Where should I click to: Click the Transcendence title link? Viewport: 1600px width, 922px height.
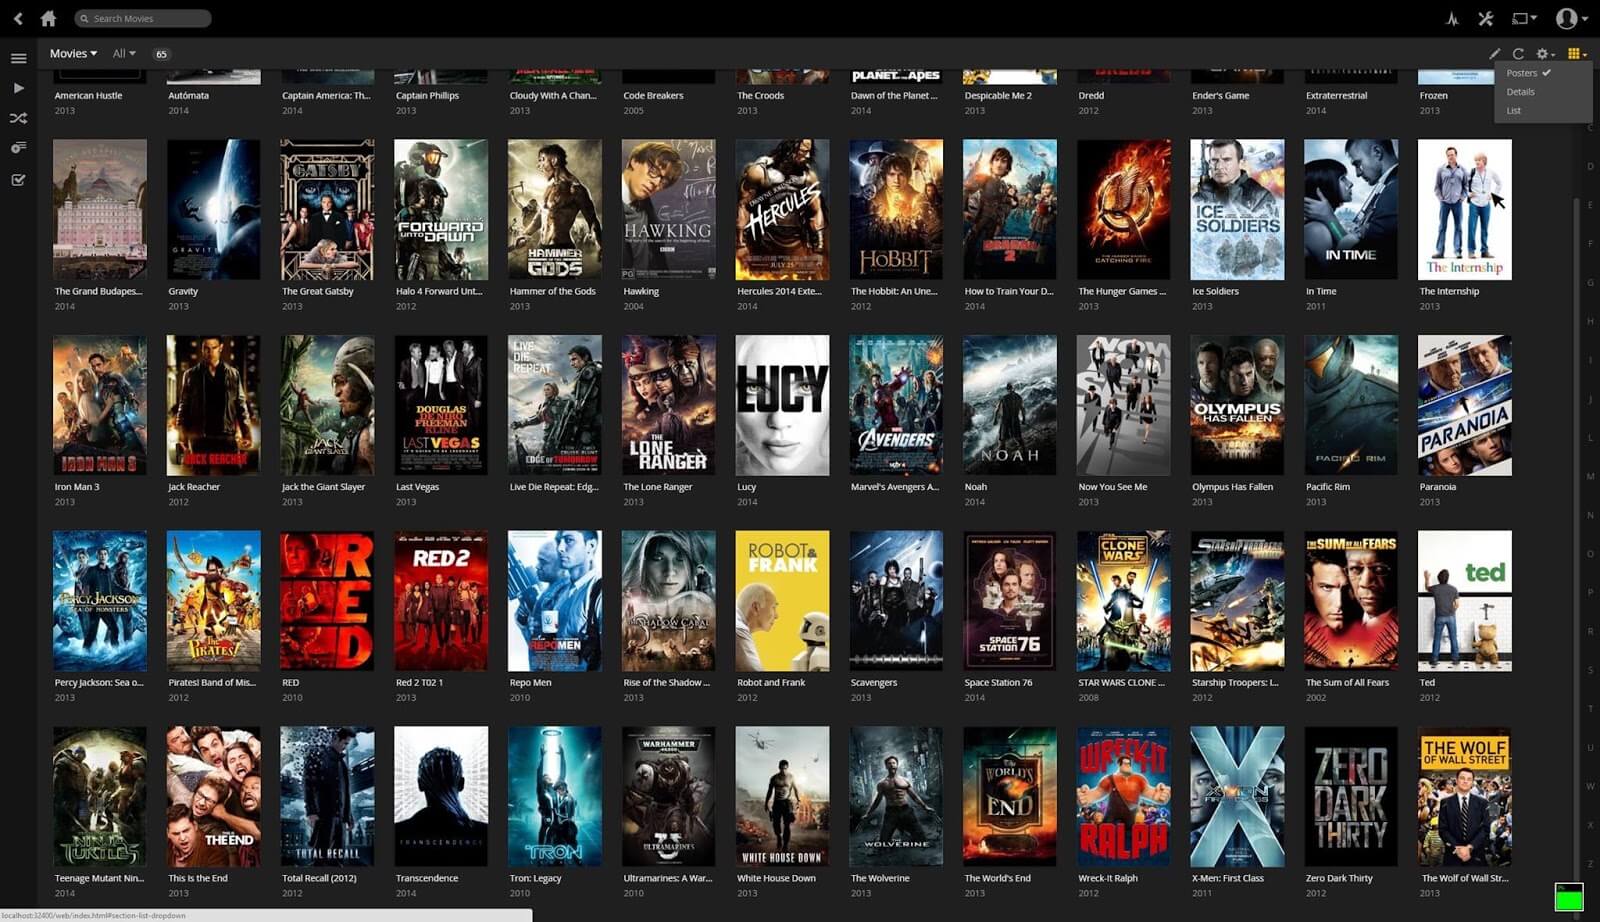coord(427,878)
